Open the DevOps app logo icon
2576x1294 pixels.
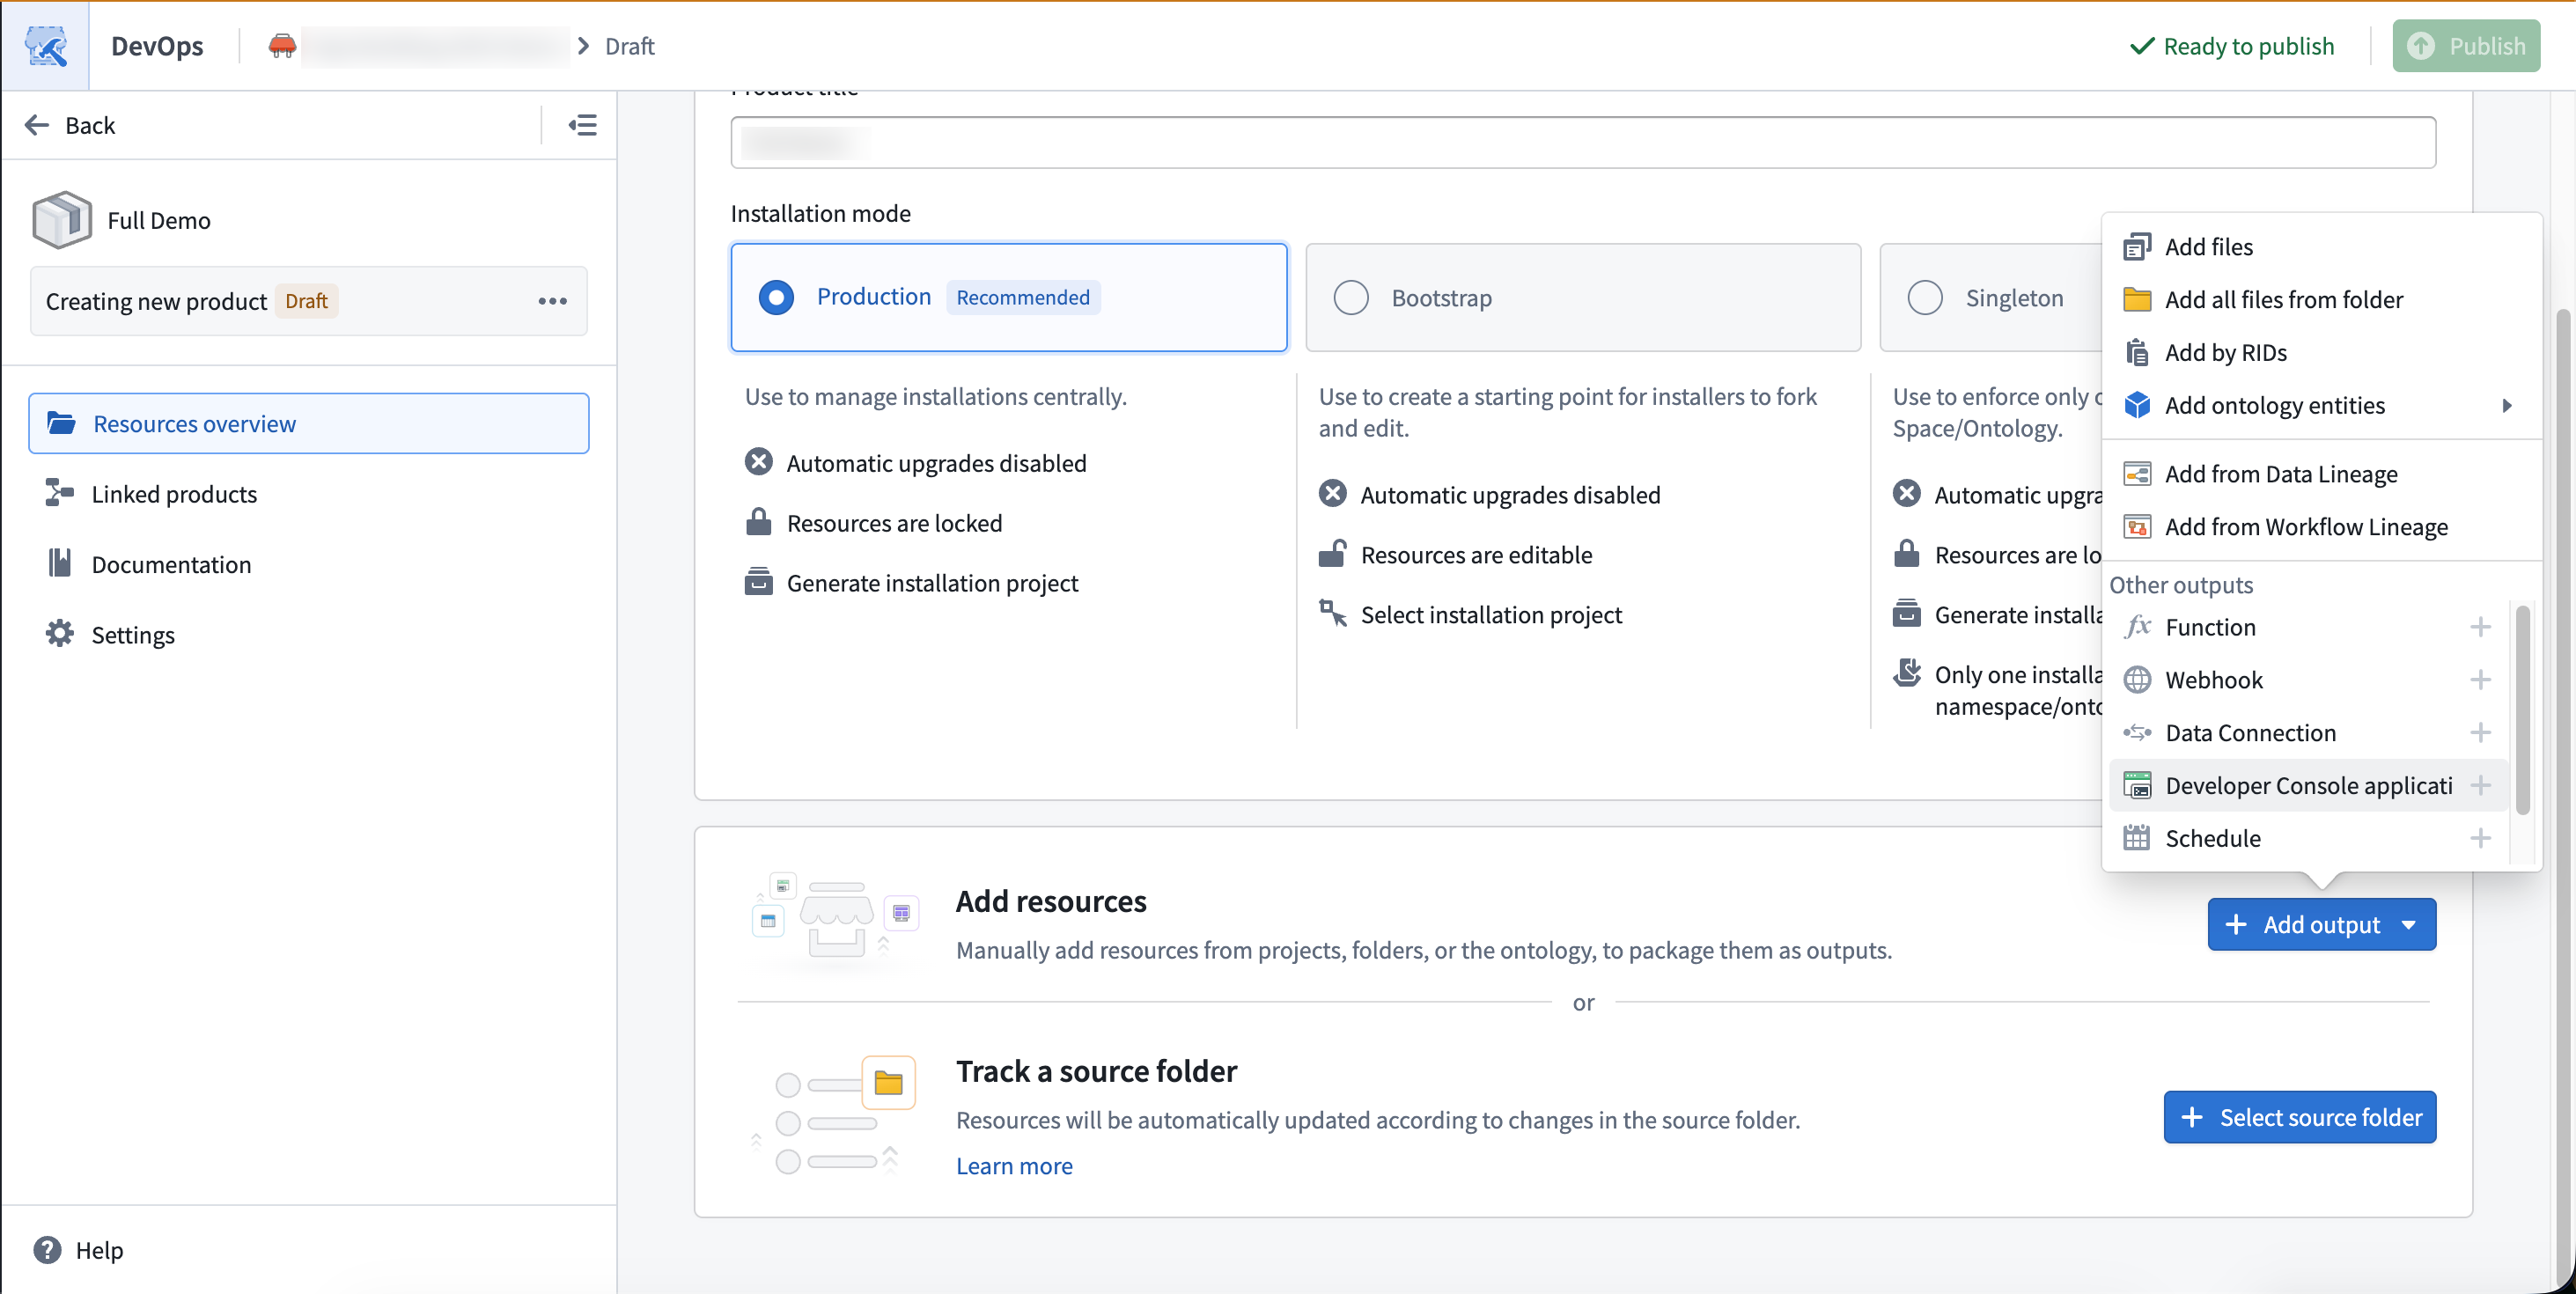click(45, 46)
